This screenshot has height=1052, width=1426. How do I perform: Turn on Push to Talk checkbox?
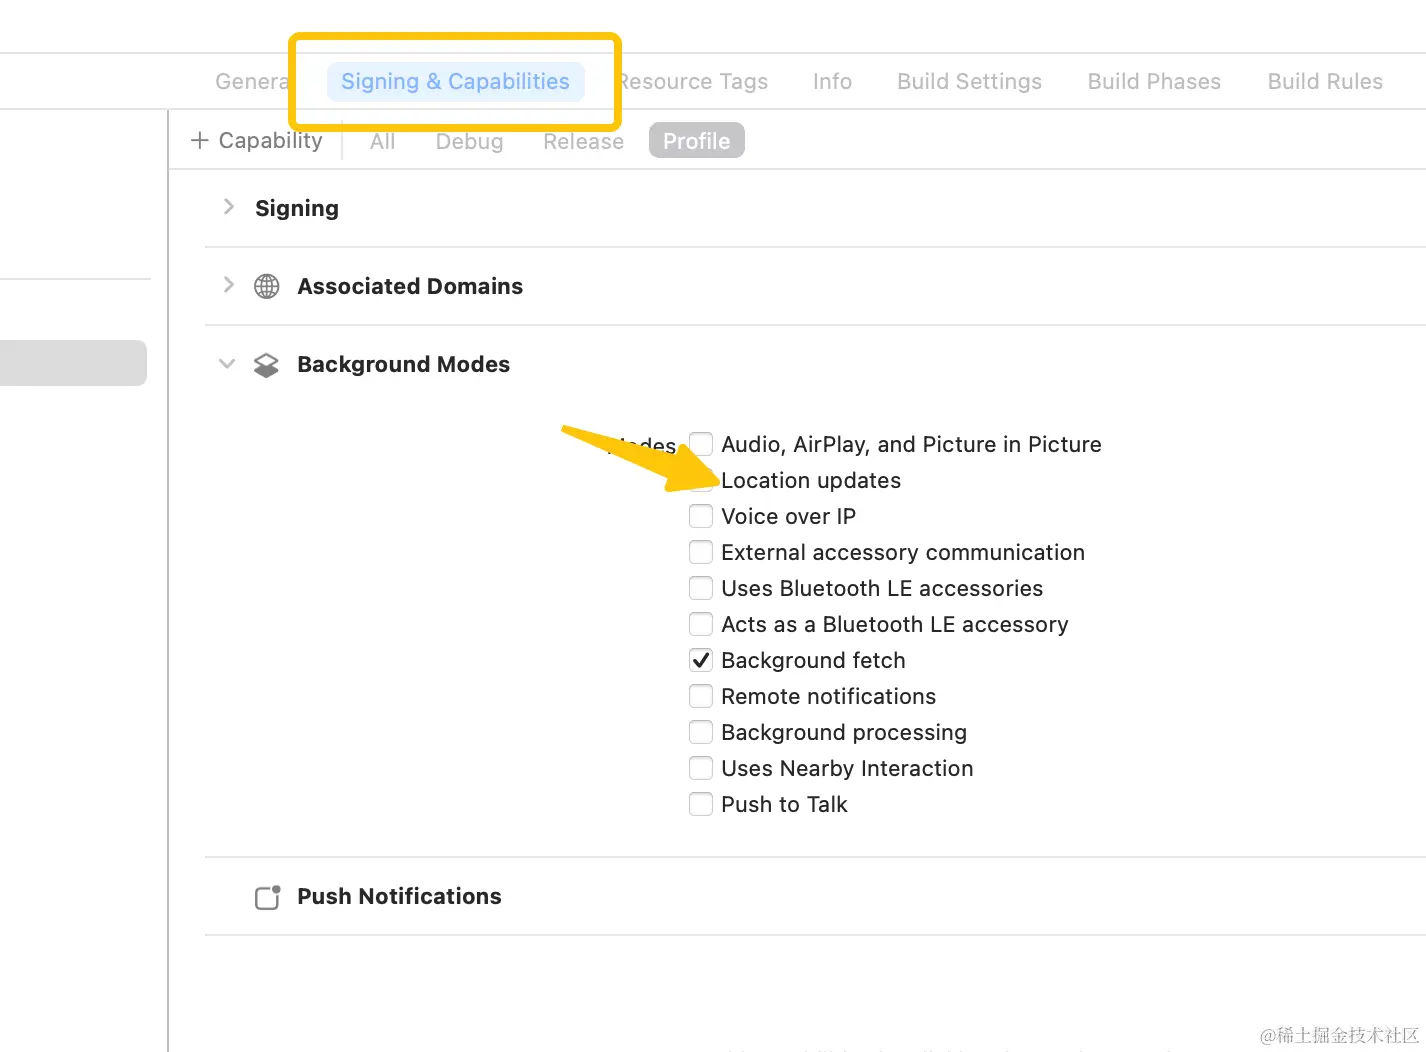pyautogui.click(x=701, y=804)
